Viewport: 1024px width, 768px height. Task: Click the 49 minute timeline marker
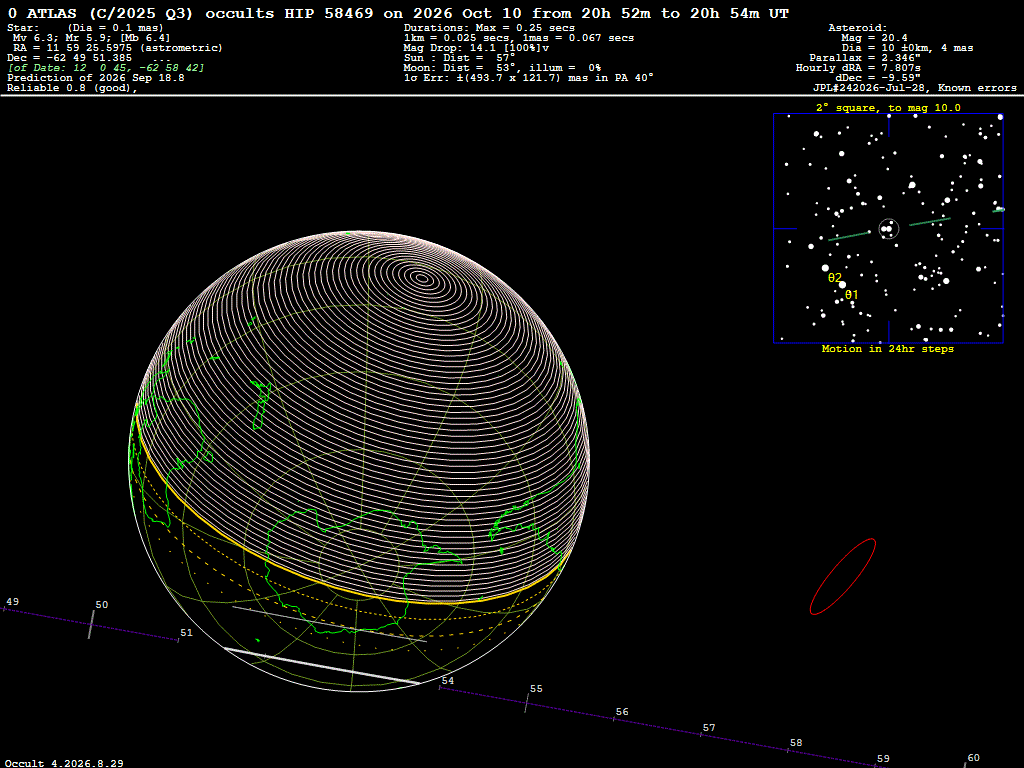(x=12, y=602)
